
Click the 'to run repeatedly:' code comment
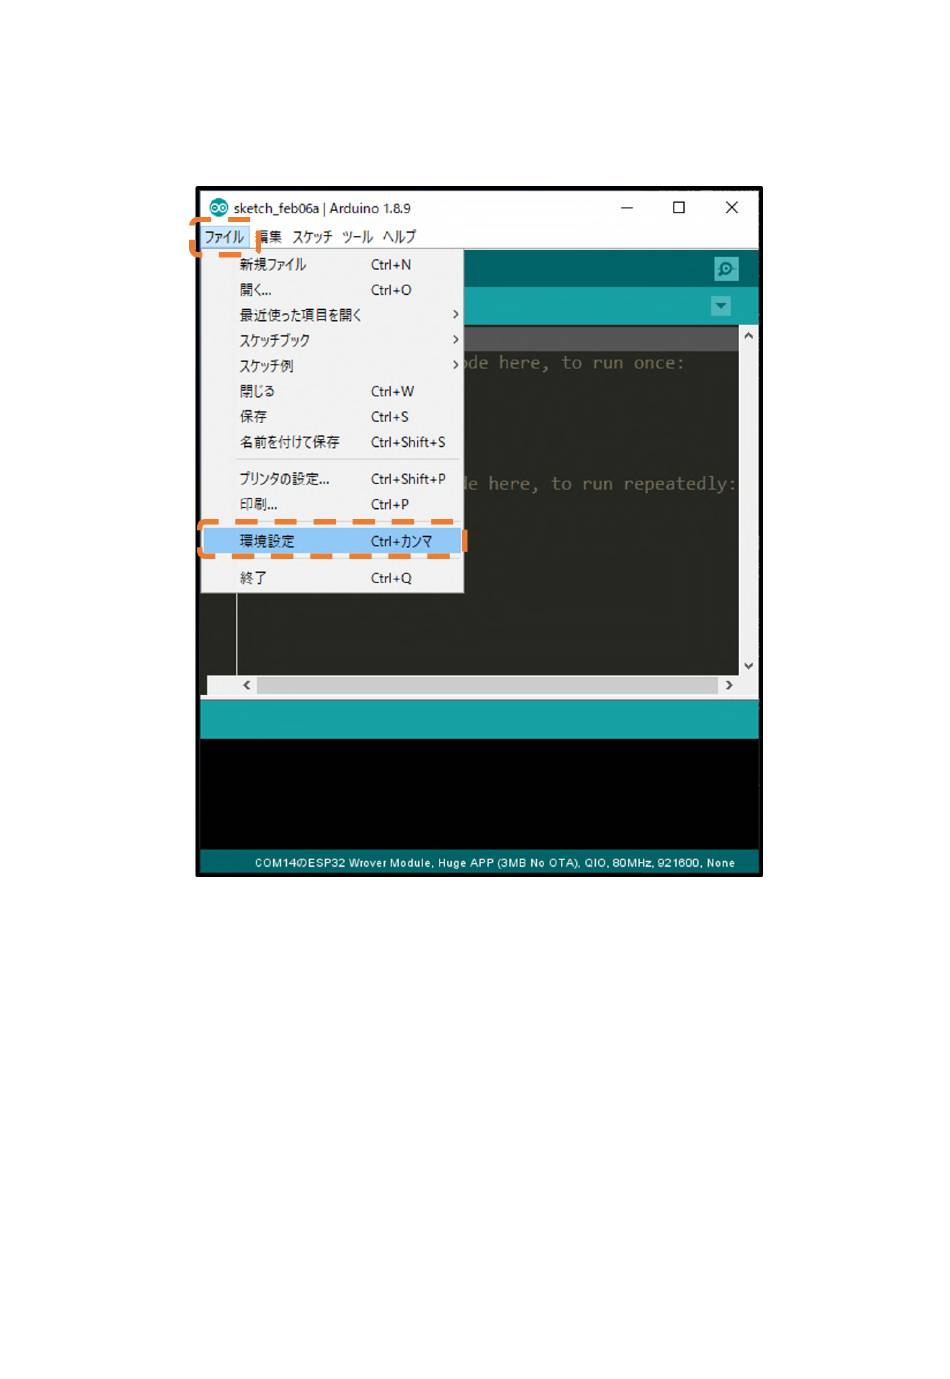click(x=644, y=484)
